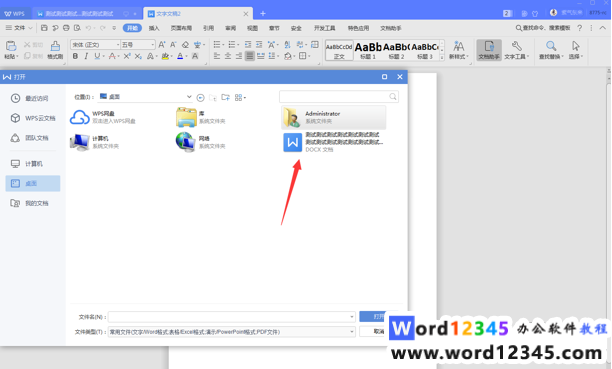Screen dimensions: 612x369
Task: Click the format painter brush icon
Action: [55, 50]
